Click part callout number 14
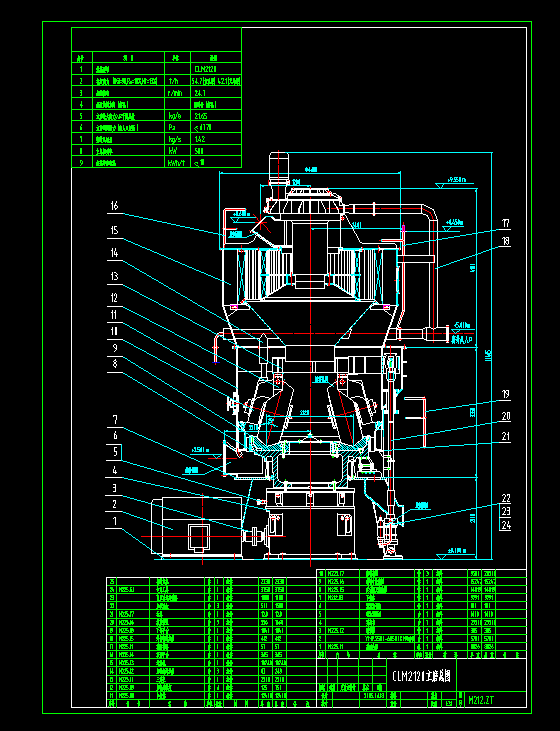560x731 pixels. click(x=114, y=253)
